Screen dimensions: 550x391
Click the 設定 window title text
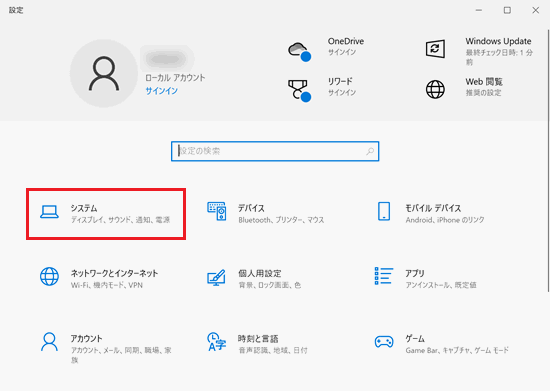[x=16, y=10]
